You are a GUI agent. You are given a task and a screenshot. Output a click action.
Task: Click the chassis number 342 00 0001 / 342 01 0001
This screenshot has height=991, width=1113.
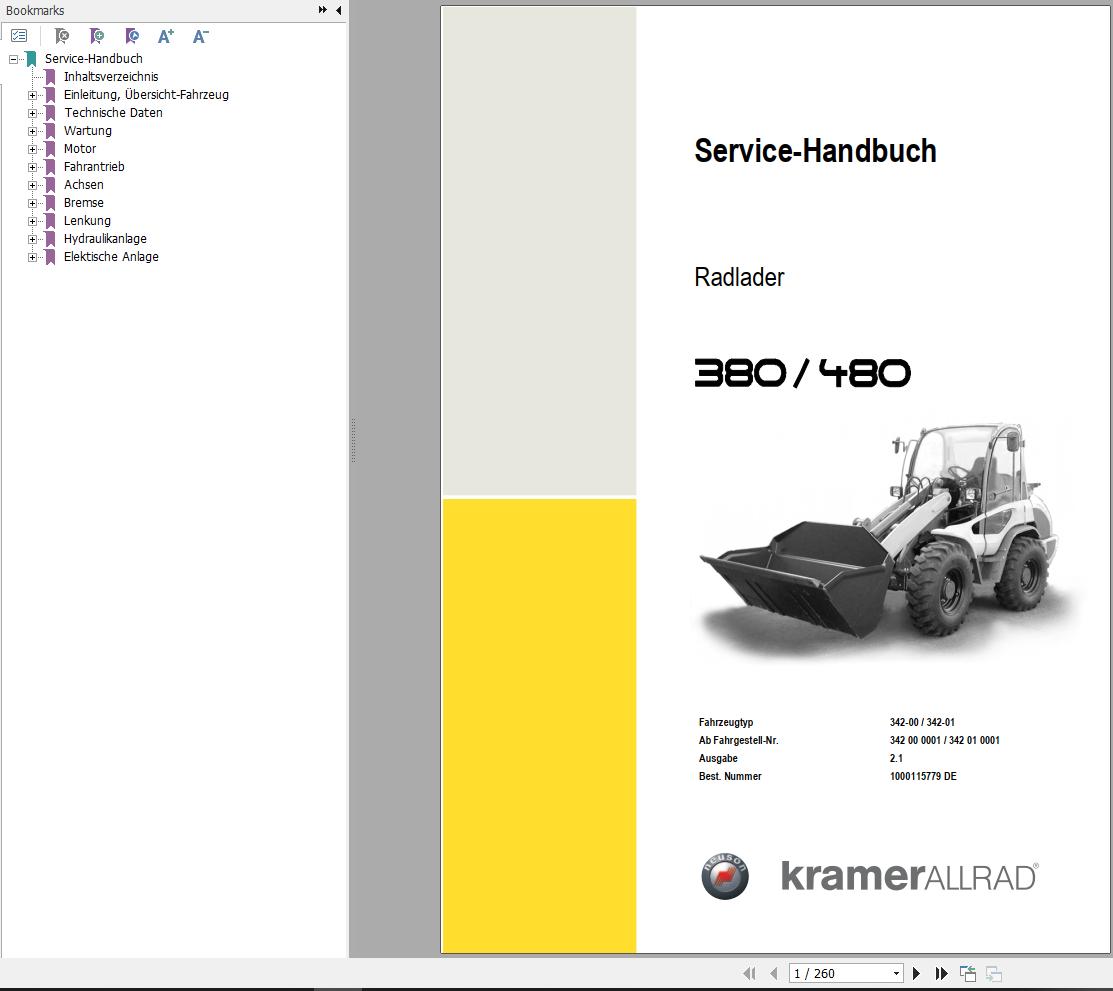(x=944, y=740)
